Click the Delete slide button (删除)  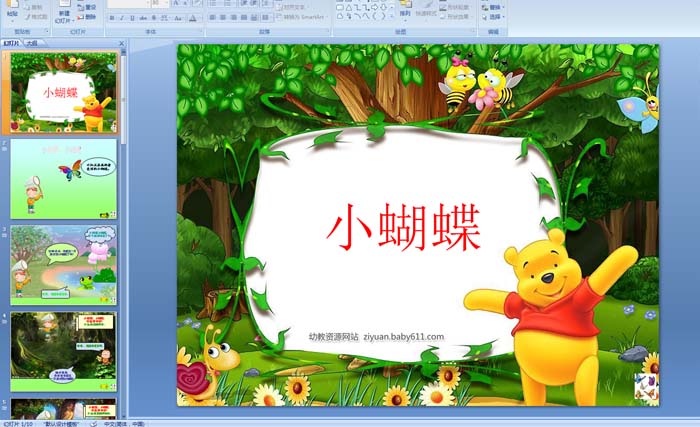[87, 17]
